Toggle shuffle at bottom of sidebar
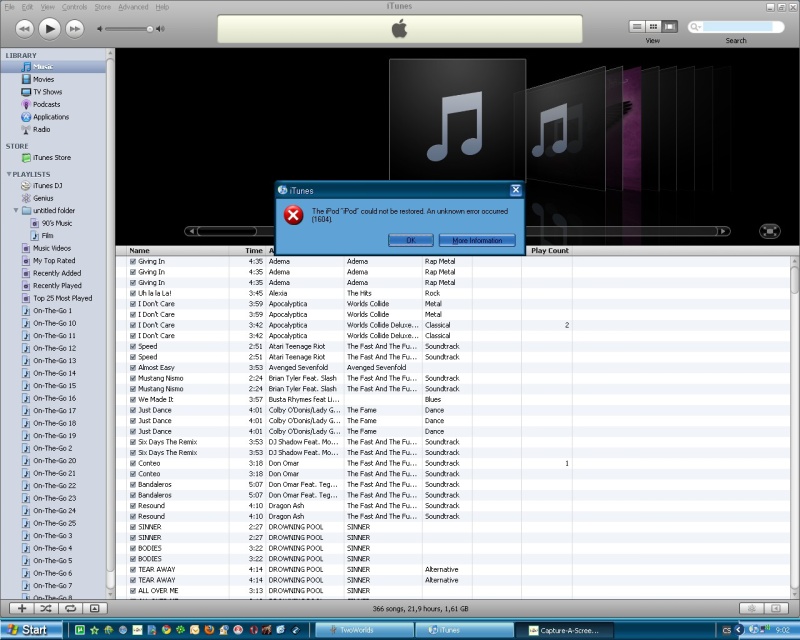The width and height of the screenshot is (800, 640). [46, 607]
